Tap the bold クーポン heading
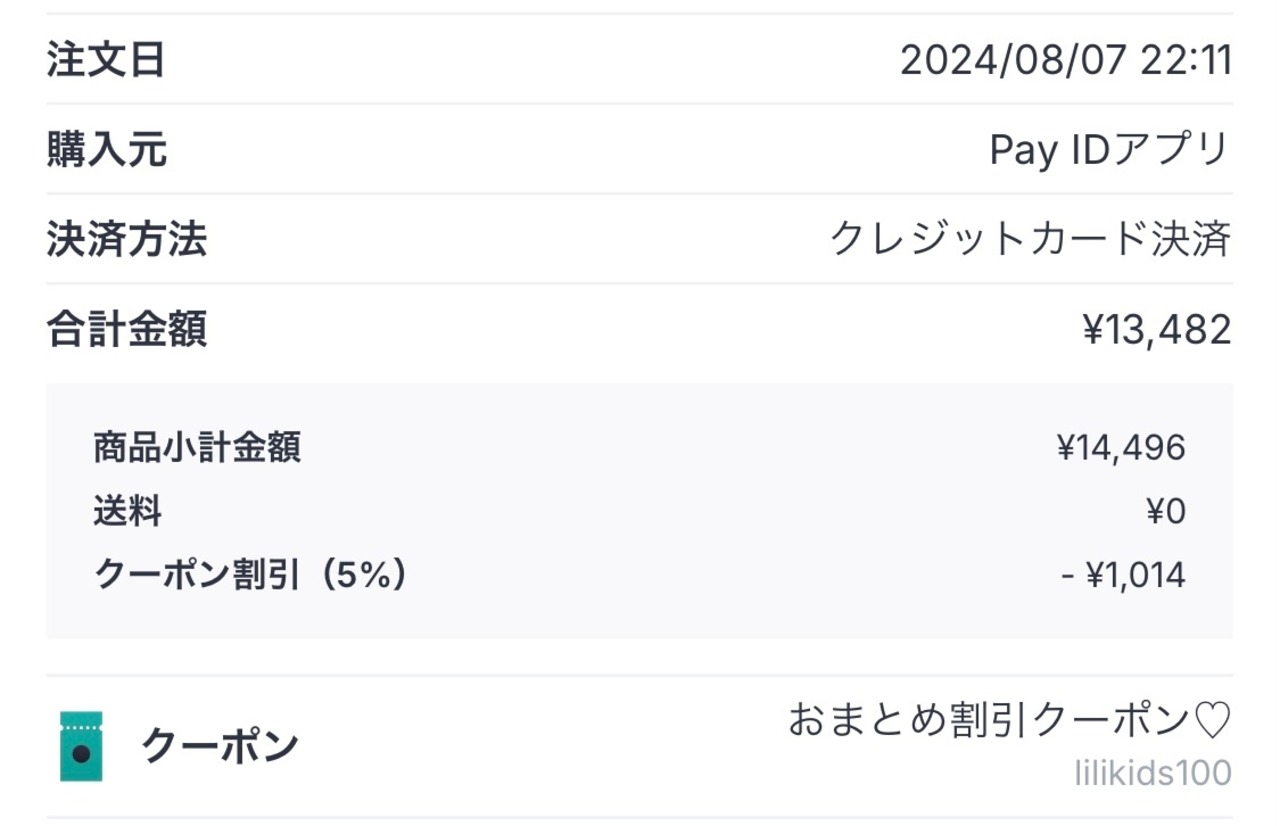 (x=220, y=747)
